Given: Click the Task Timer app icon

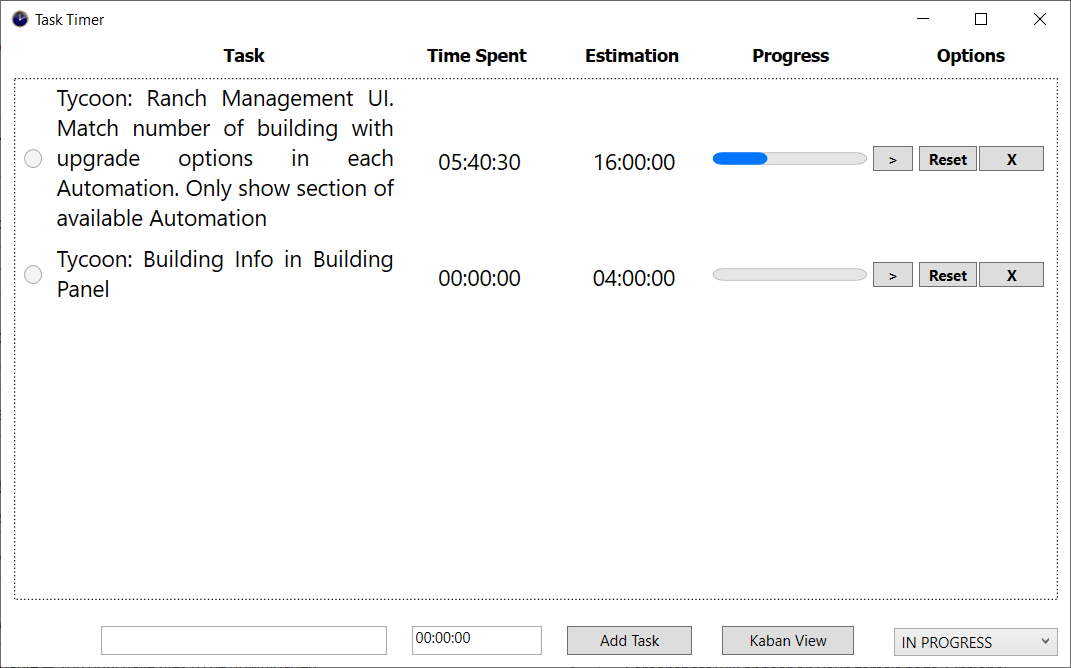Looking at the screenshot, I should (x=18, y=19).
